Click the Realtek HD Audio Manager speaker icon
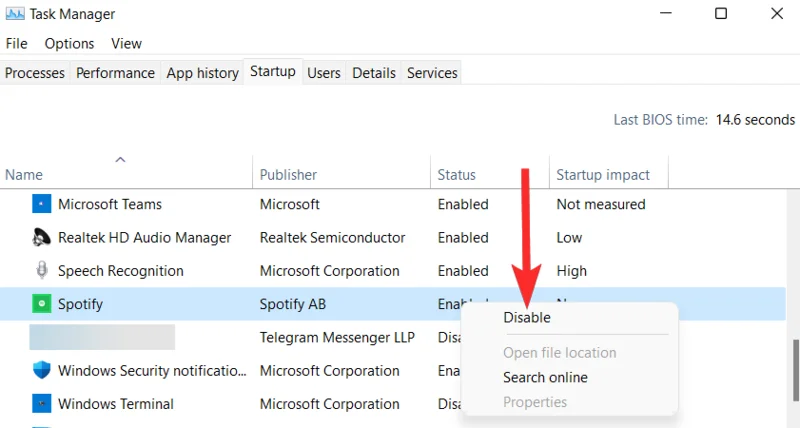Image resolution: width=800 pixels, height=428 pixels. click(41, 238)
